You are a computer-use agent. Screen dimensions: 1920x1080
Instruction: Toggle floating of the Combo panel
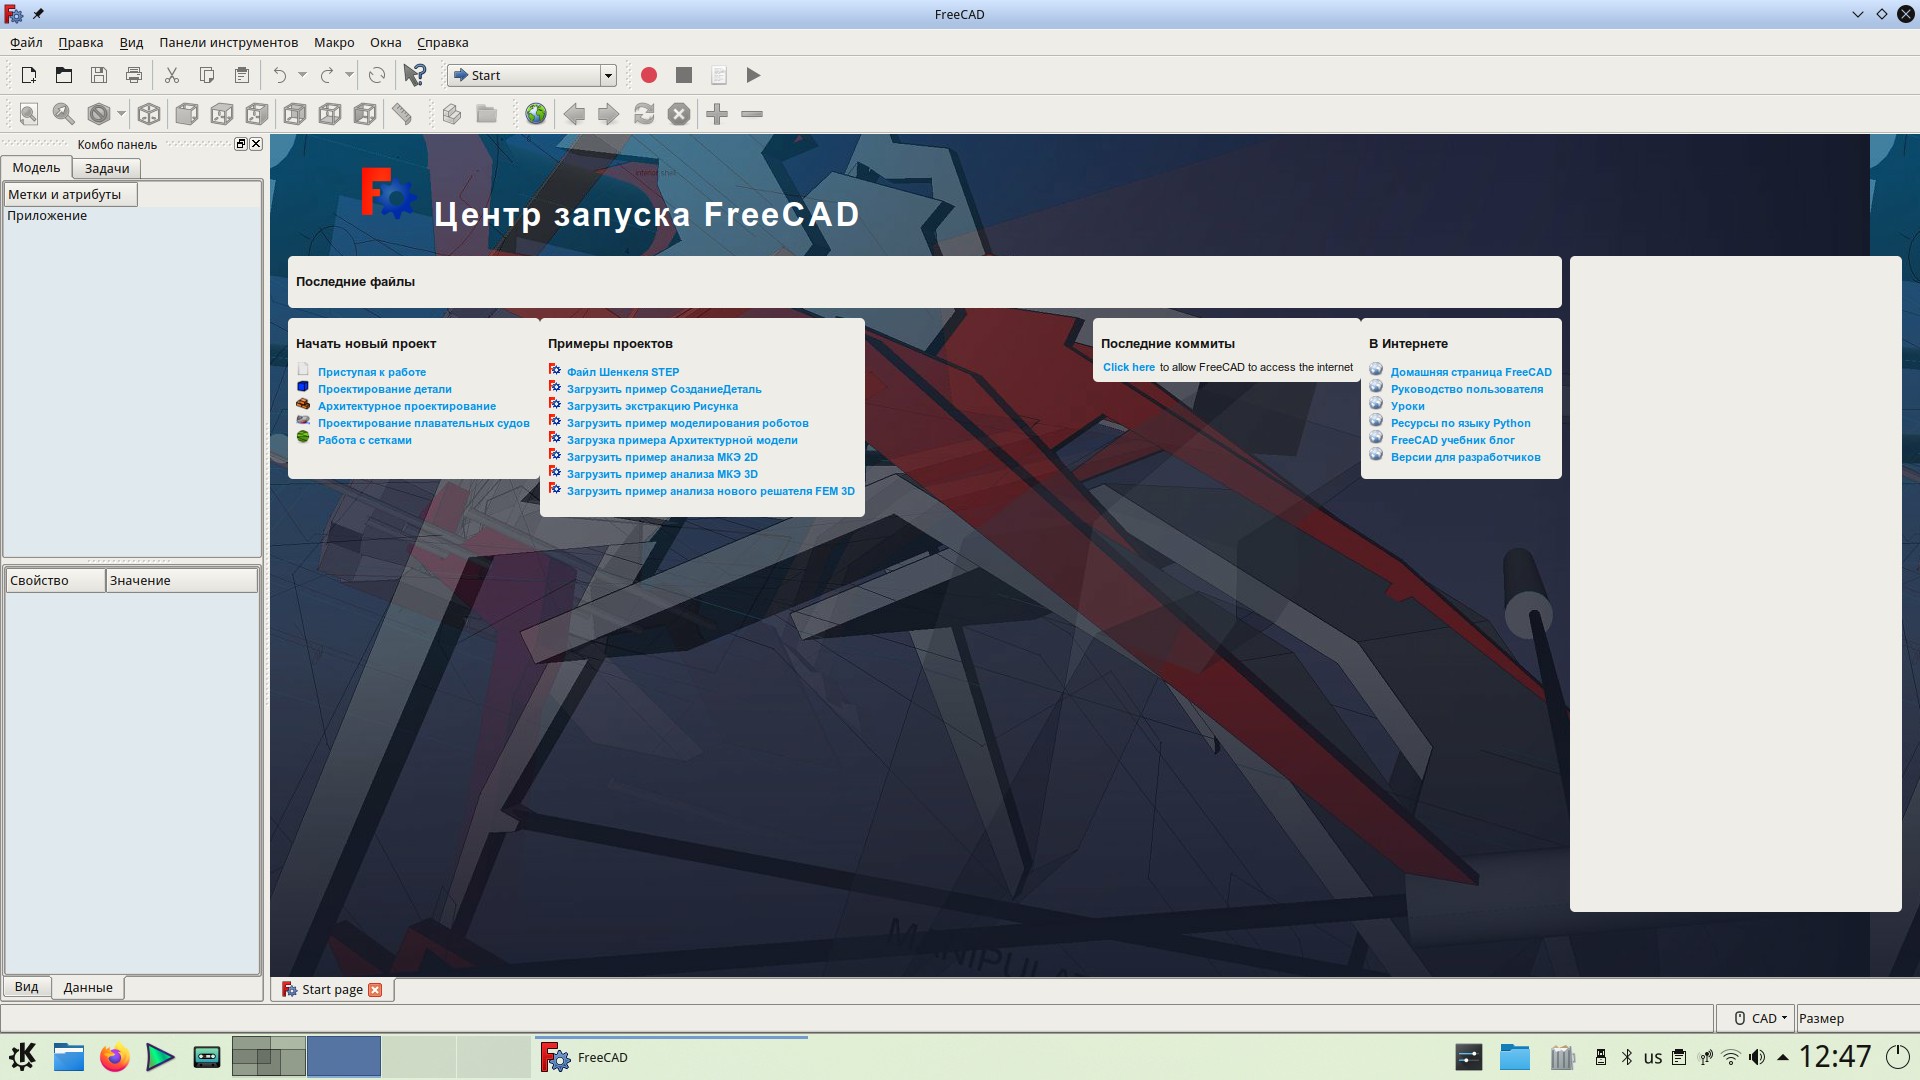tap(240, 144)
